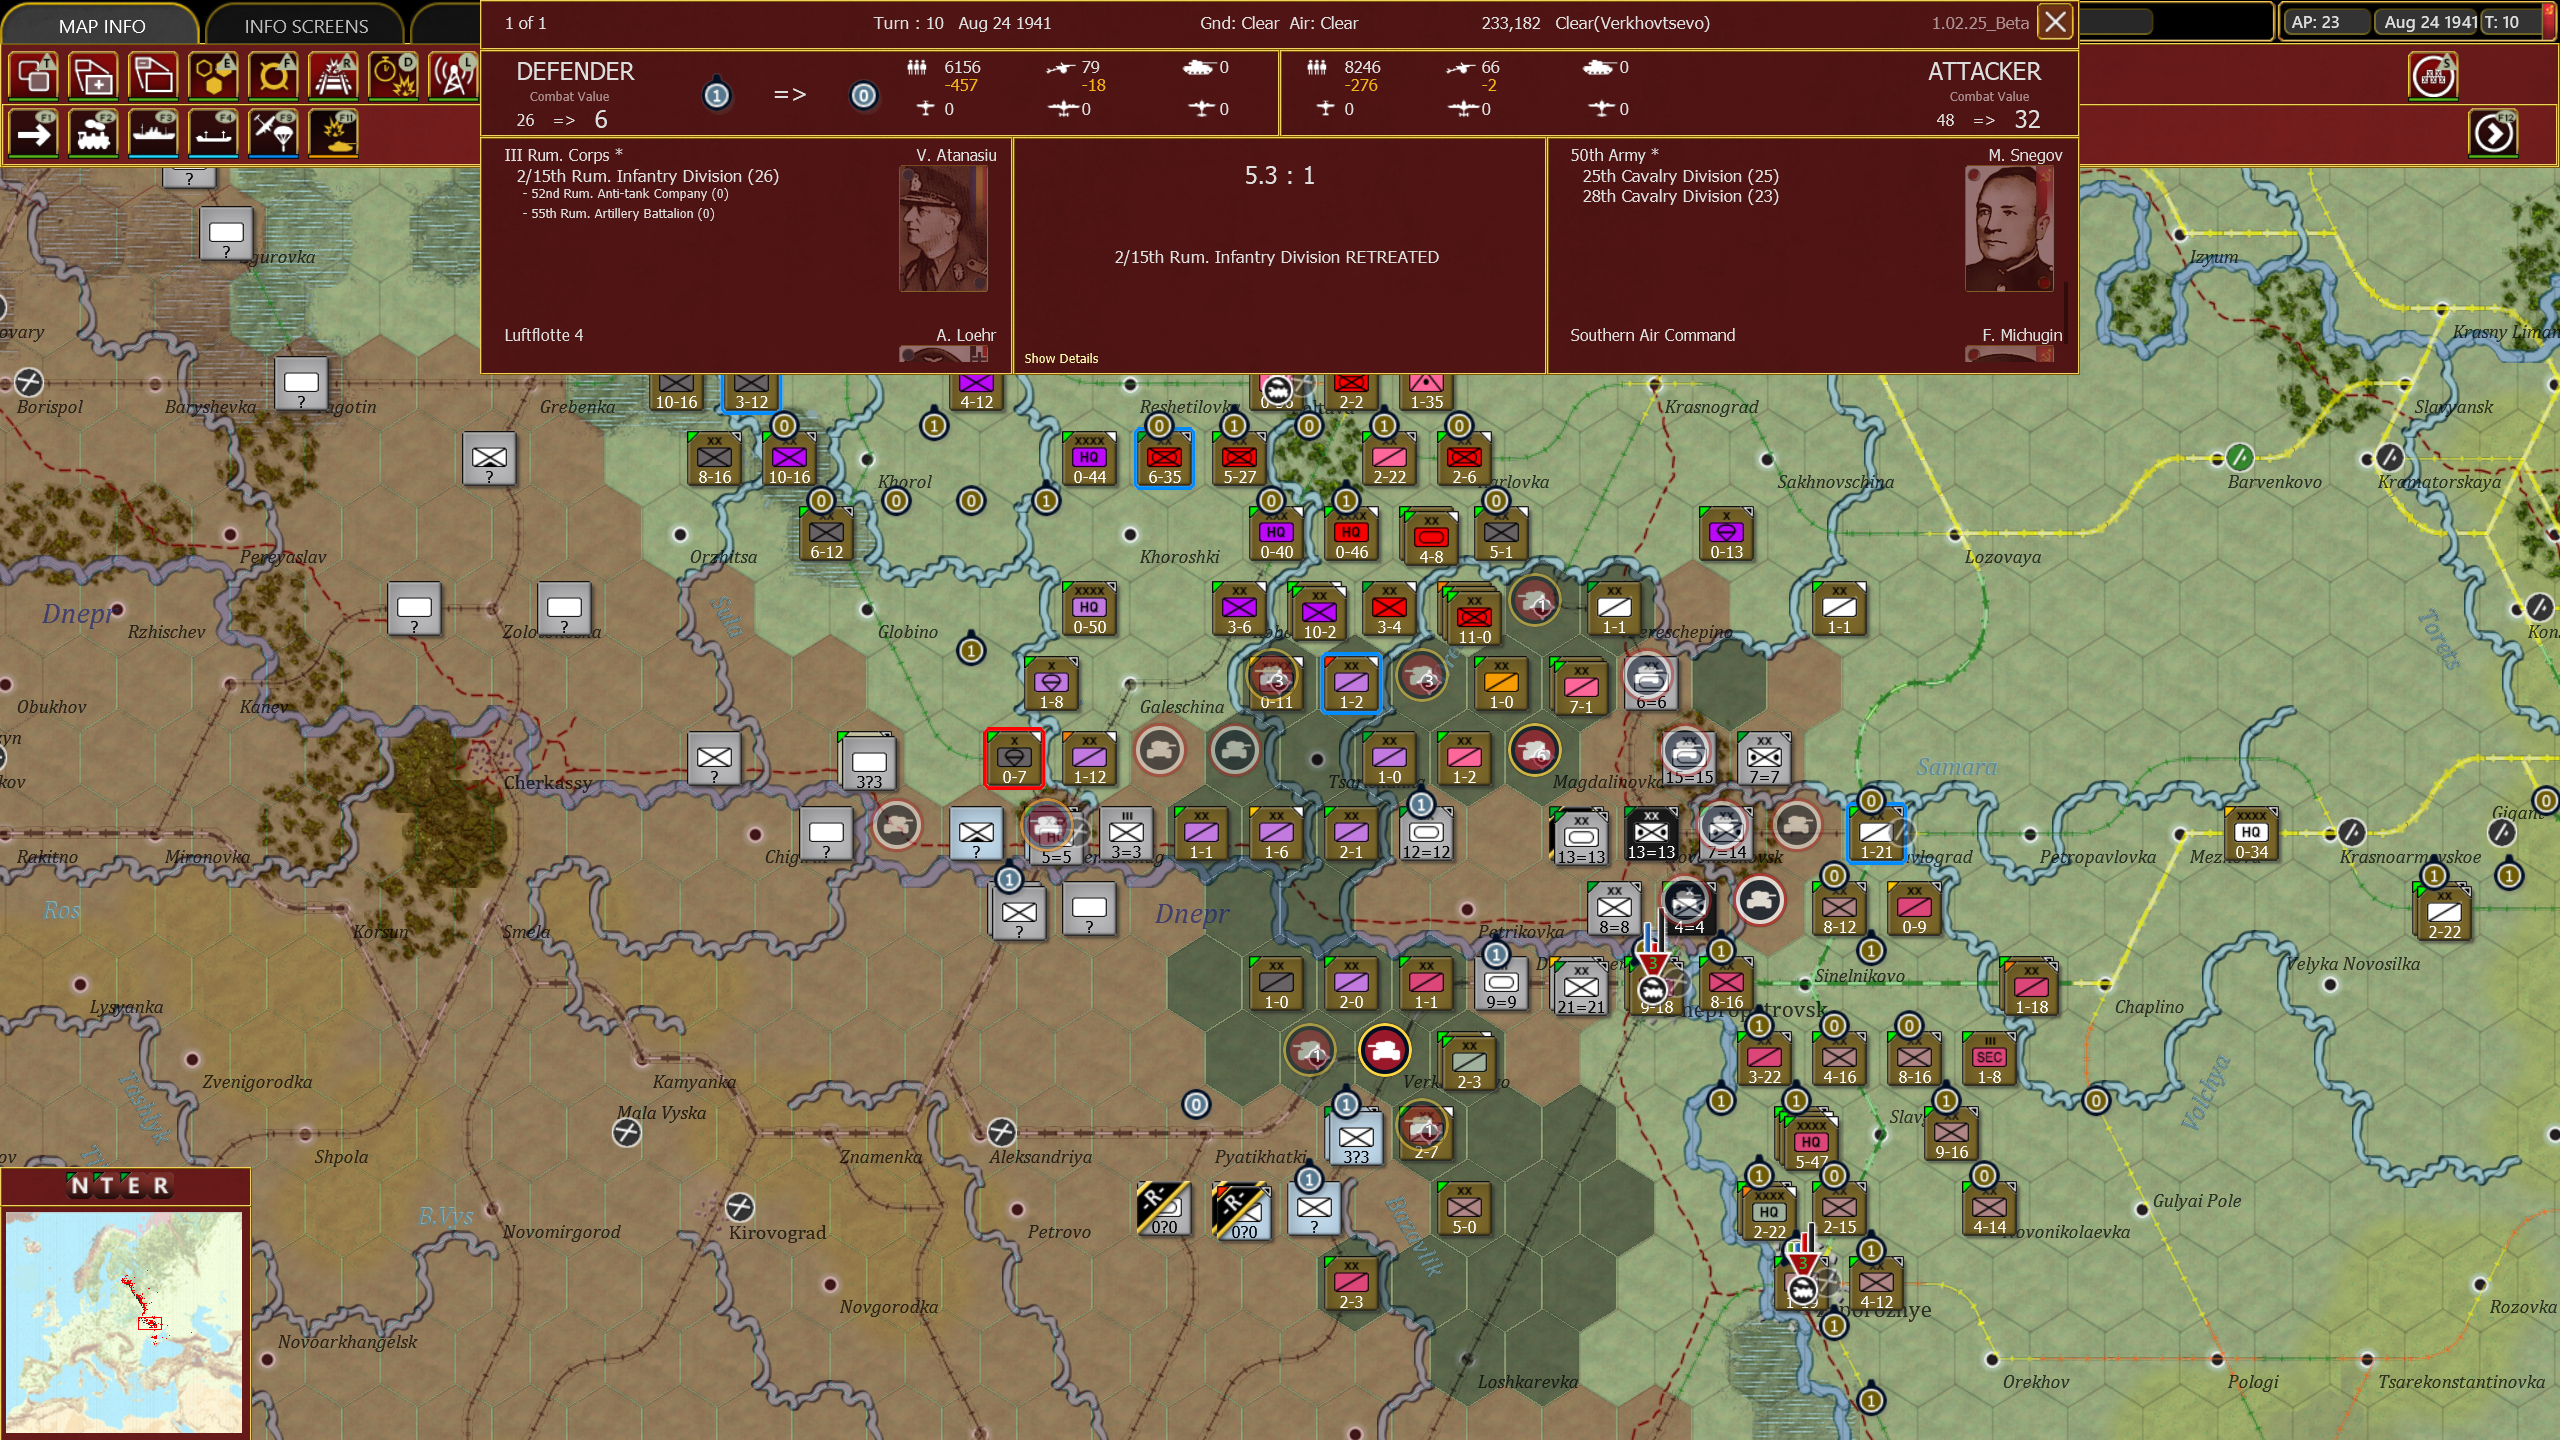Open Show Details in the combat results panel
2560x1440 pixels.
click(x=1062, y=358)
